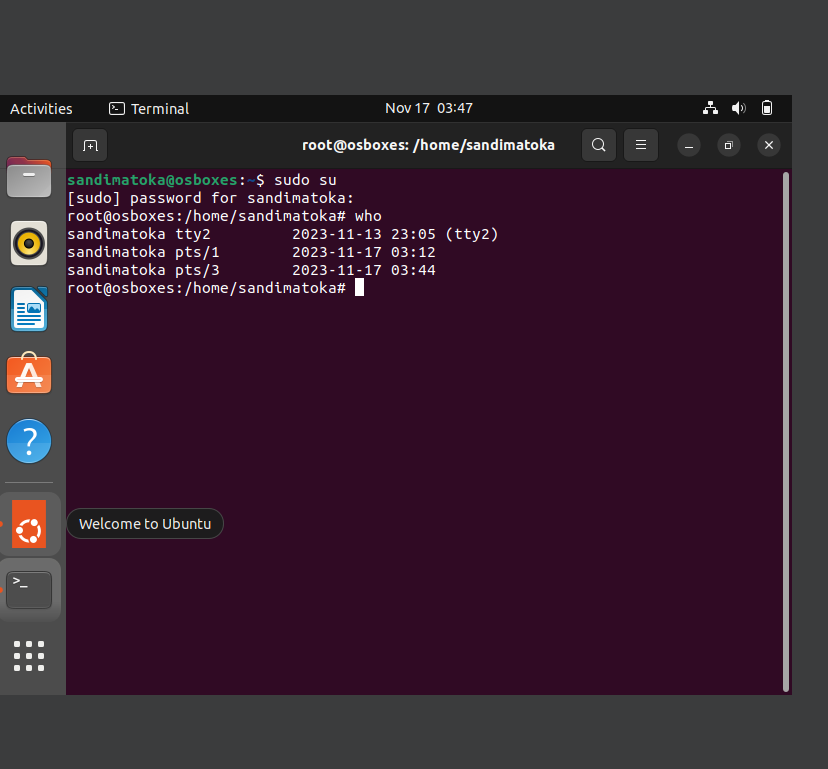828x769 pixels.
Task: Click the 'Welcome to Ubuntu' tooltip
Action: (x=145, y=523)
